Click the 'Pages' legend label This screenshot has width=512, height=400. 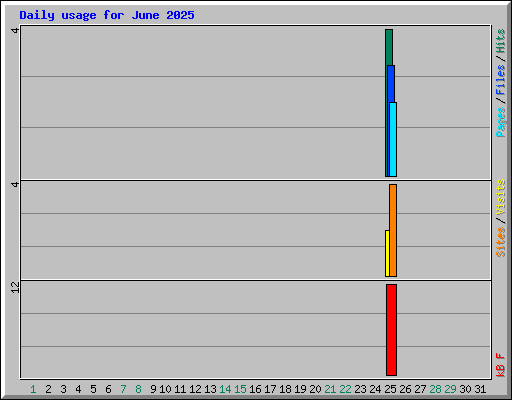tap(500, 122)
